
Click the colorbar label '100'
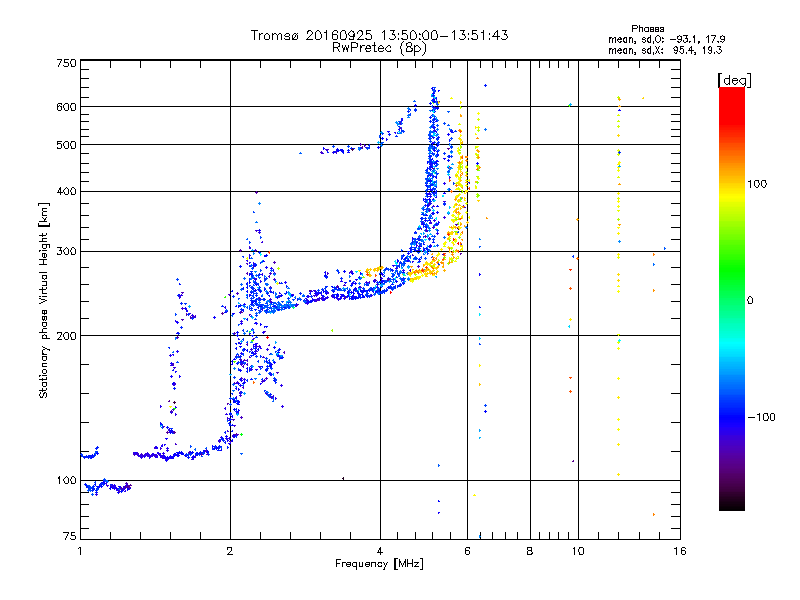tap(757, 184)
